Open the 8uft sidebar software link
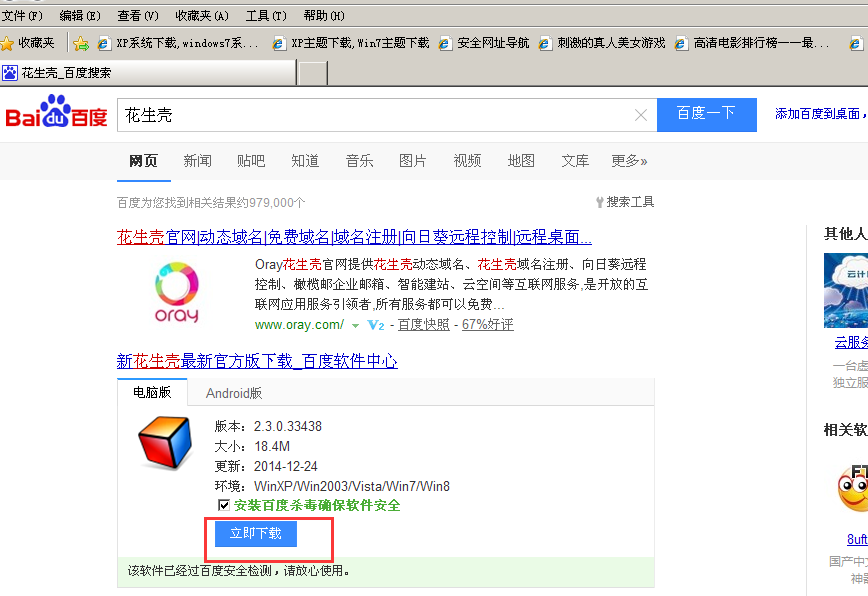The width and height of the screenshot is (868, 596). pyautogui.click(x=857, y=539)
